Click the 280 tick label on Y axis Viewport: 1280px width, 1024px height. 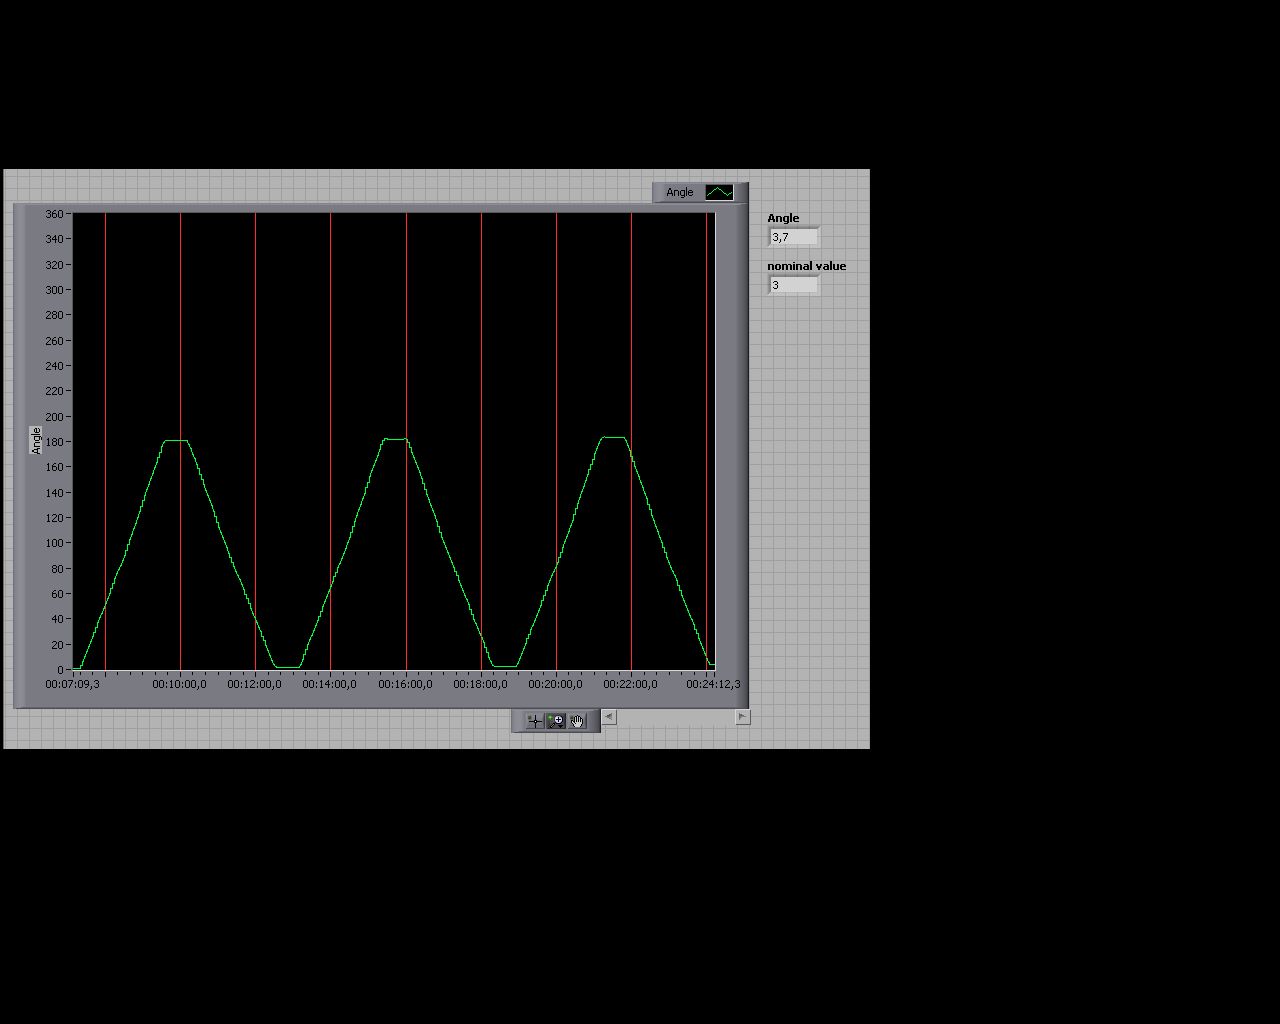tap(54, 315)
